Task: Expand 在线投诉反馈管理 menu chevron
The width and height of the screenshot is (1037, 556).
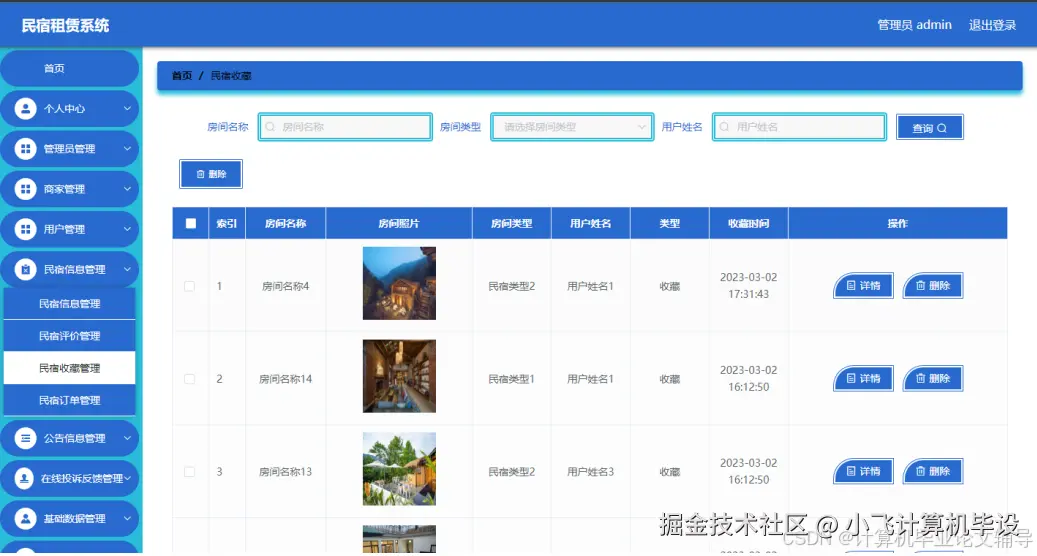Action: point(127,478)
